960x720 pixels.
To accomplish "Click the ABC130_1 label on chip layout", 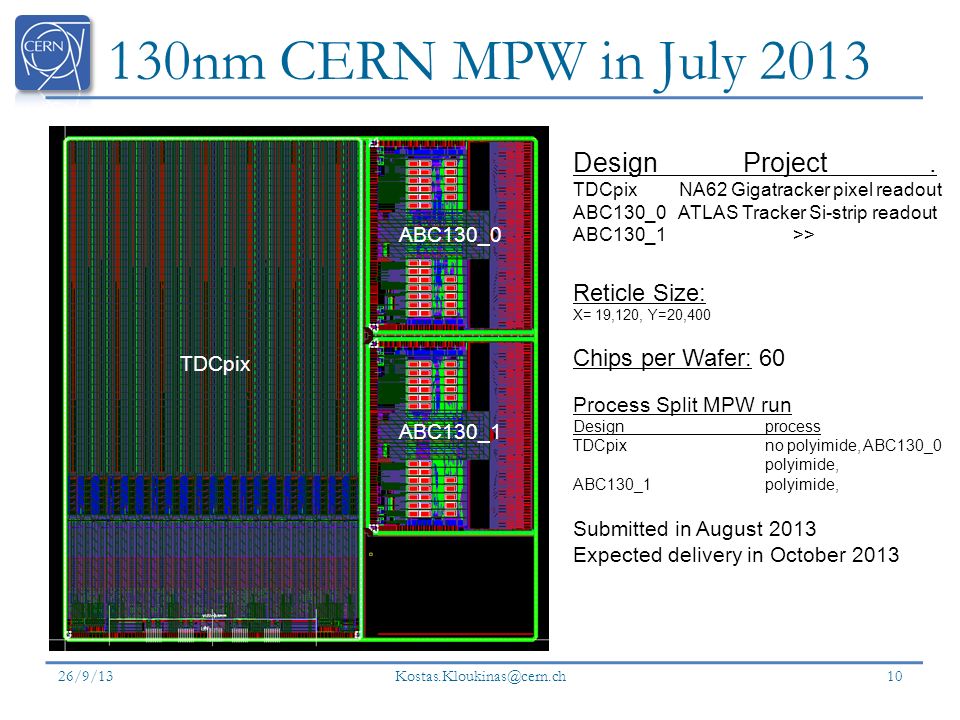I will coord(449,432).
